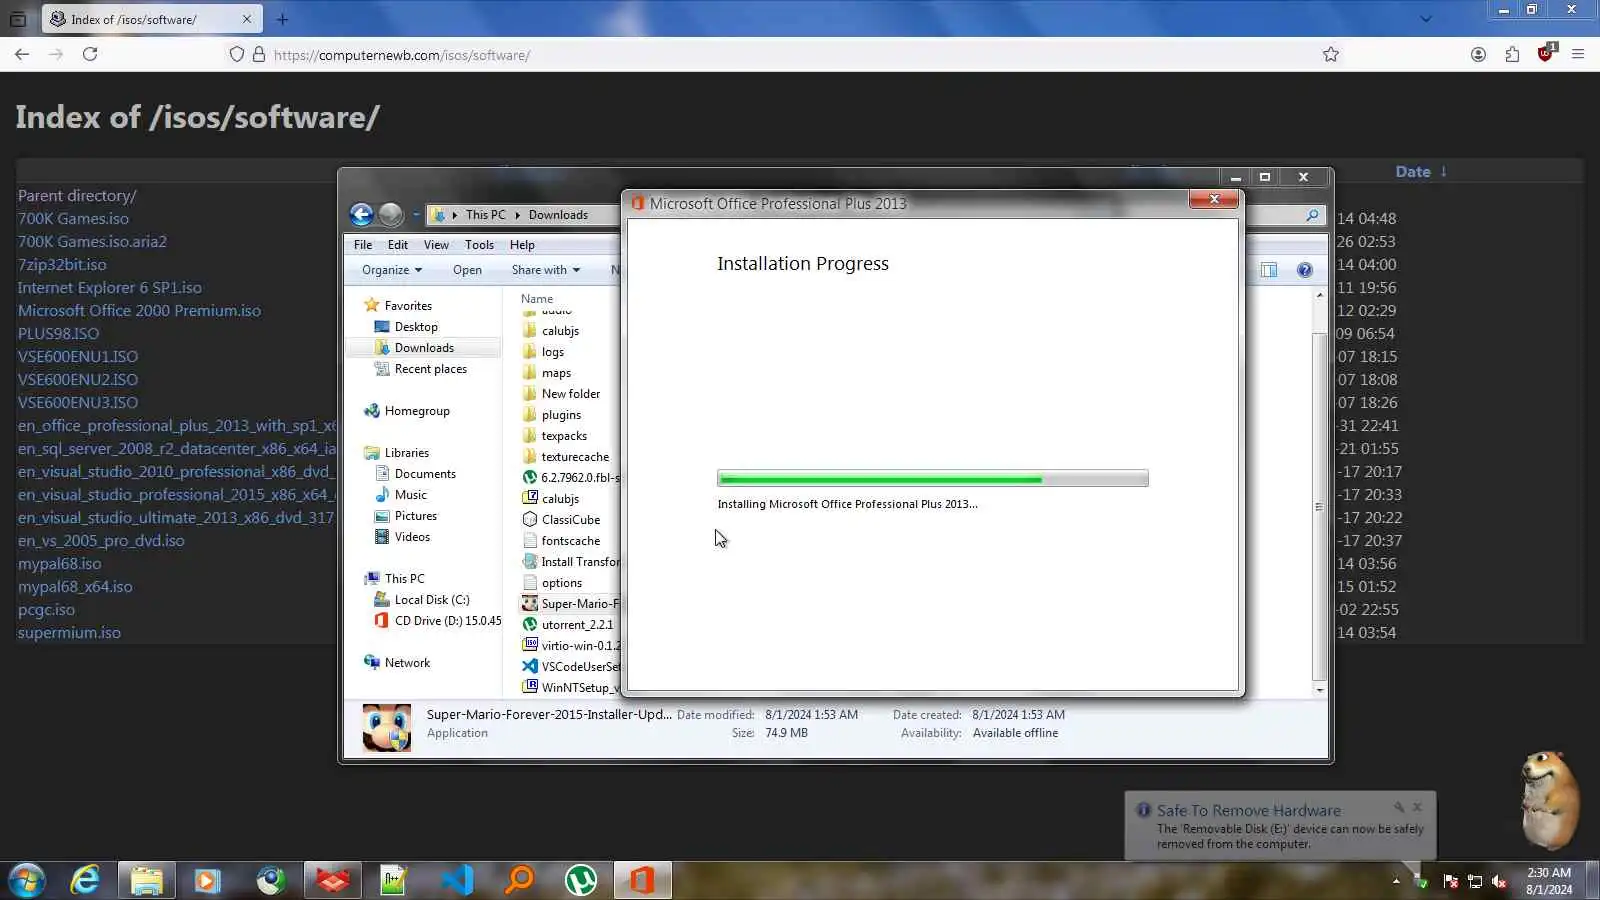1600x900 pixels.
Task: Open the View menu in Explorer
Action: 436,245
